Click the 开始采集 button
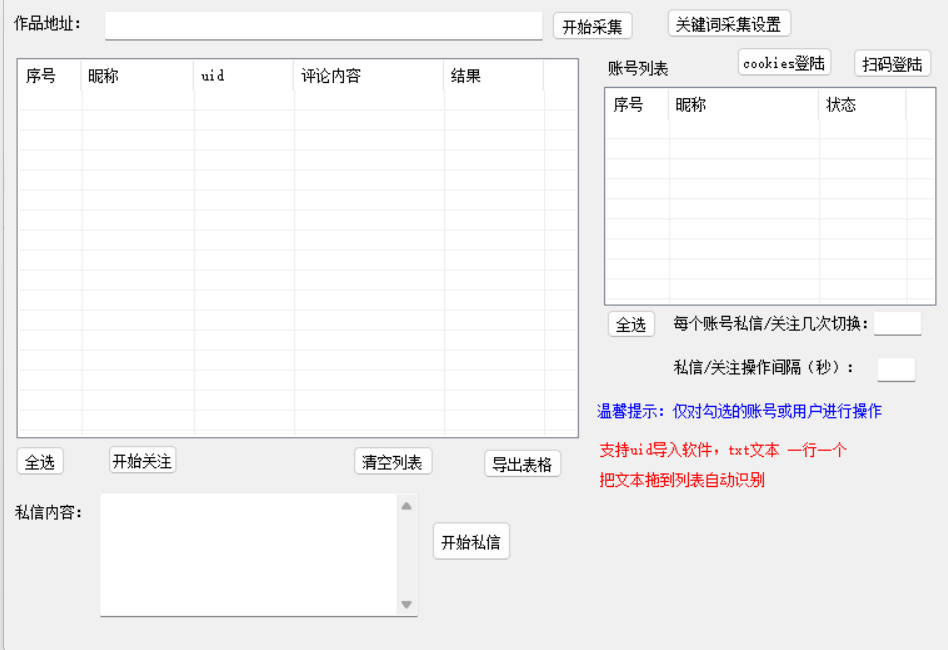This screenshot has height=650, width=948. tap(592, 27)
